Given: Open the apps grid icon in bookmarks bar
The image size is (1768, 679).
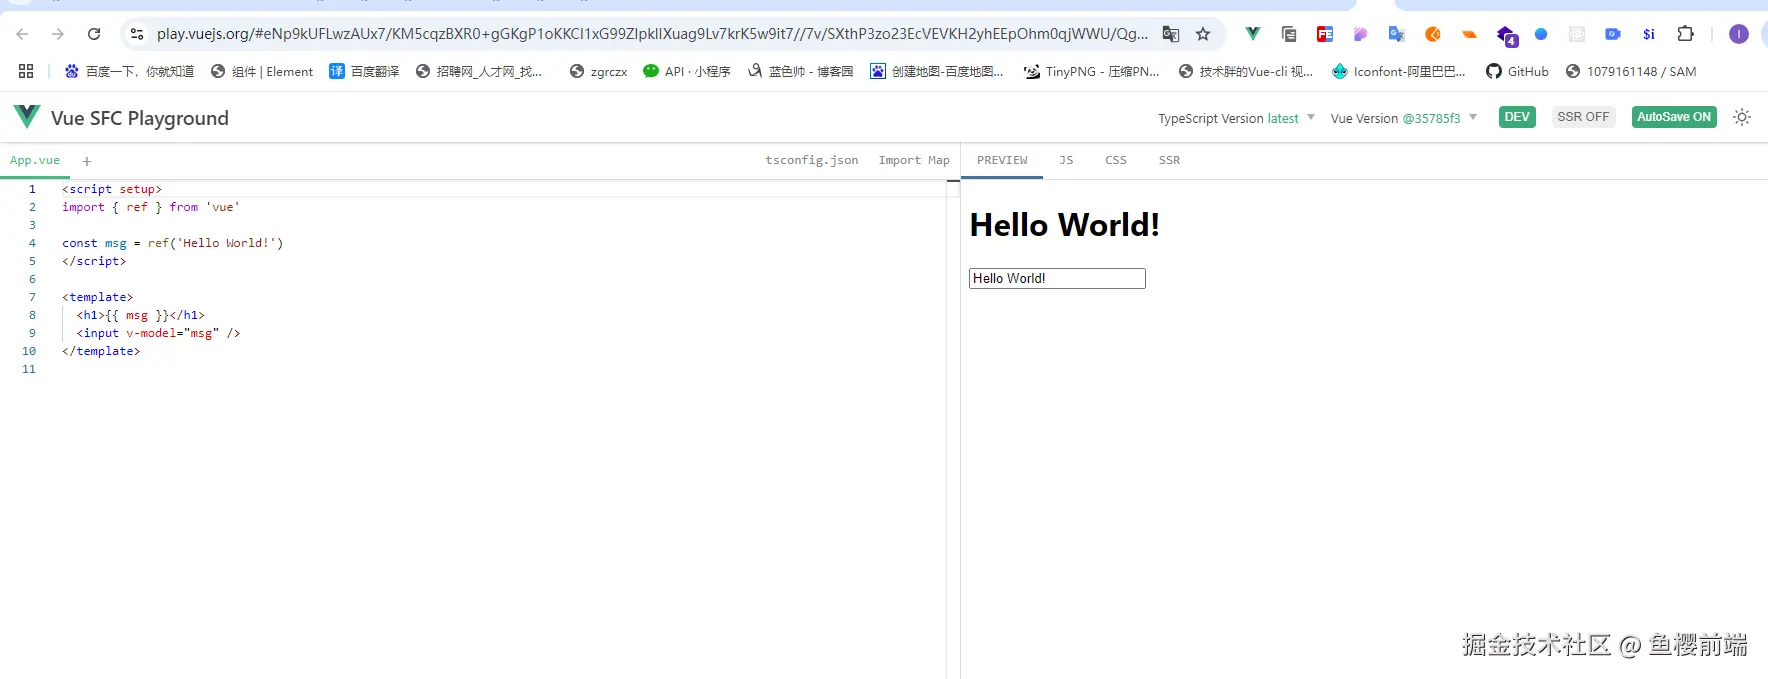Looking at the screenshot, I should point(26,71).
